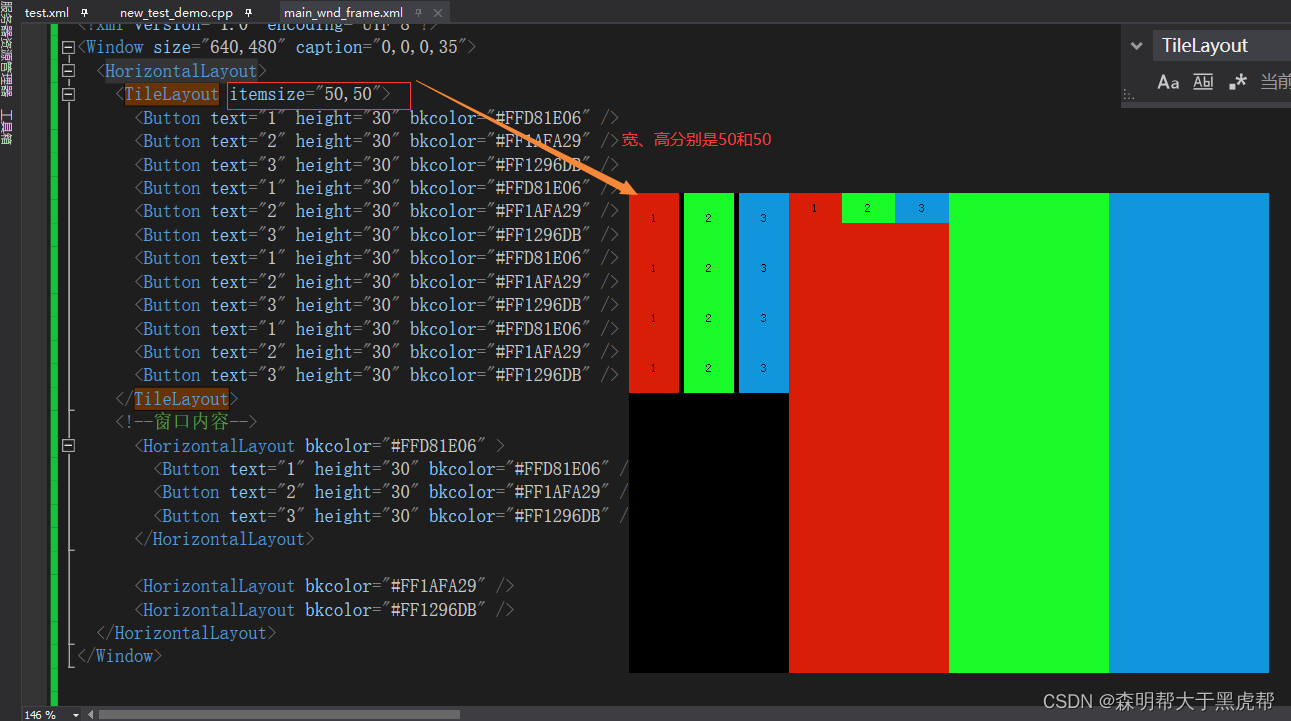Toggle Match case (Aa) in find box
Viewport: 1291px width, 721px height.
[1168, 82]
